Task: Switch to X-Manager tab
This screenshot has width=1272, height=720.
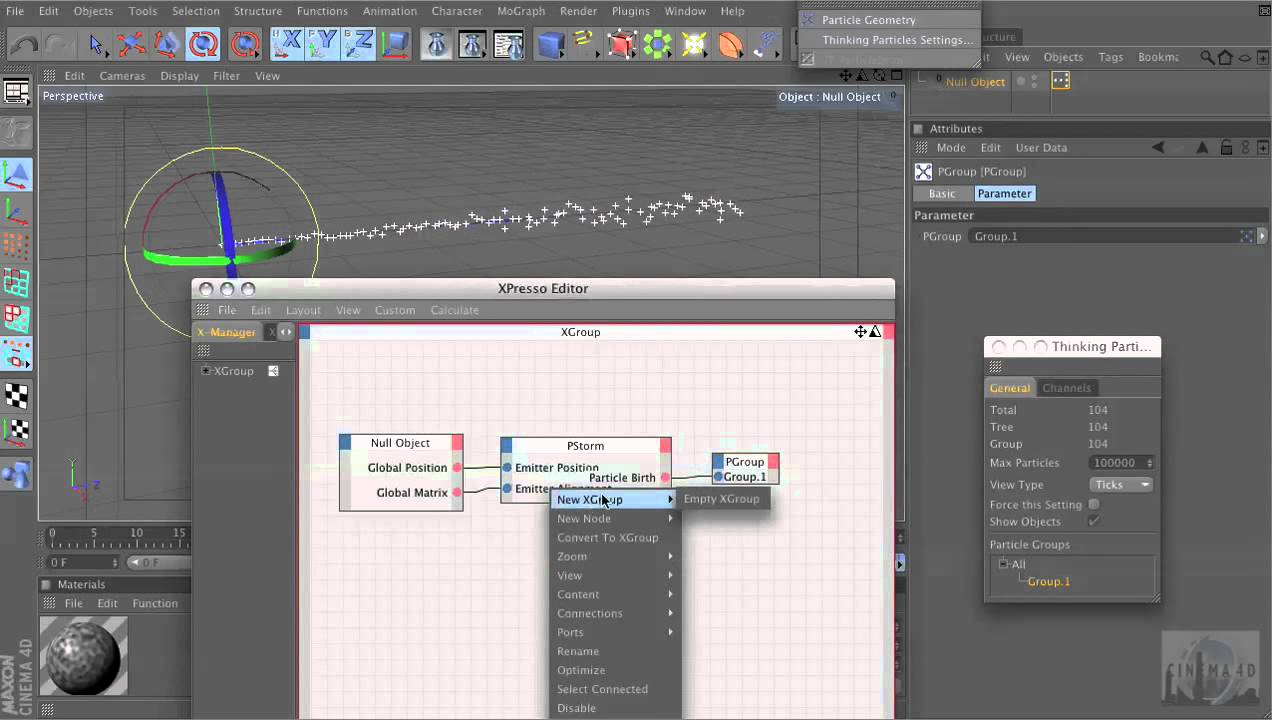Action: click(226, 332)
